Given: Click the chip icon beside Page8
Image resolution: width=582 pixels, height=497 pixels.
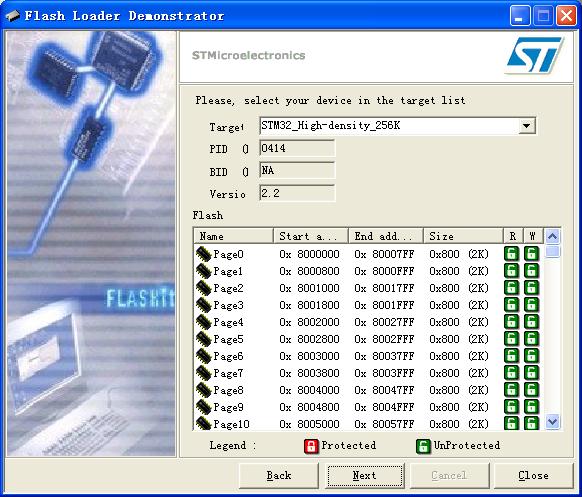Looking at the screenshot, I should (203, 390).
